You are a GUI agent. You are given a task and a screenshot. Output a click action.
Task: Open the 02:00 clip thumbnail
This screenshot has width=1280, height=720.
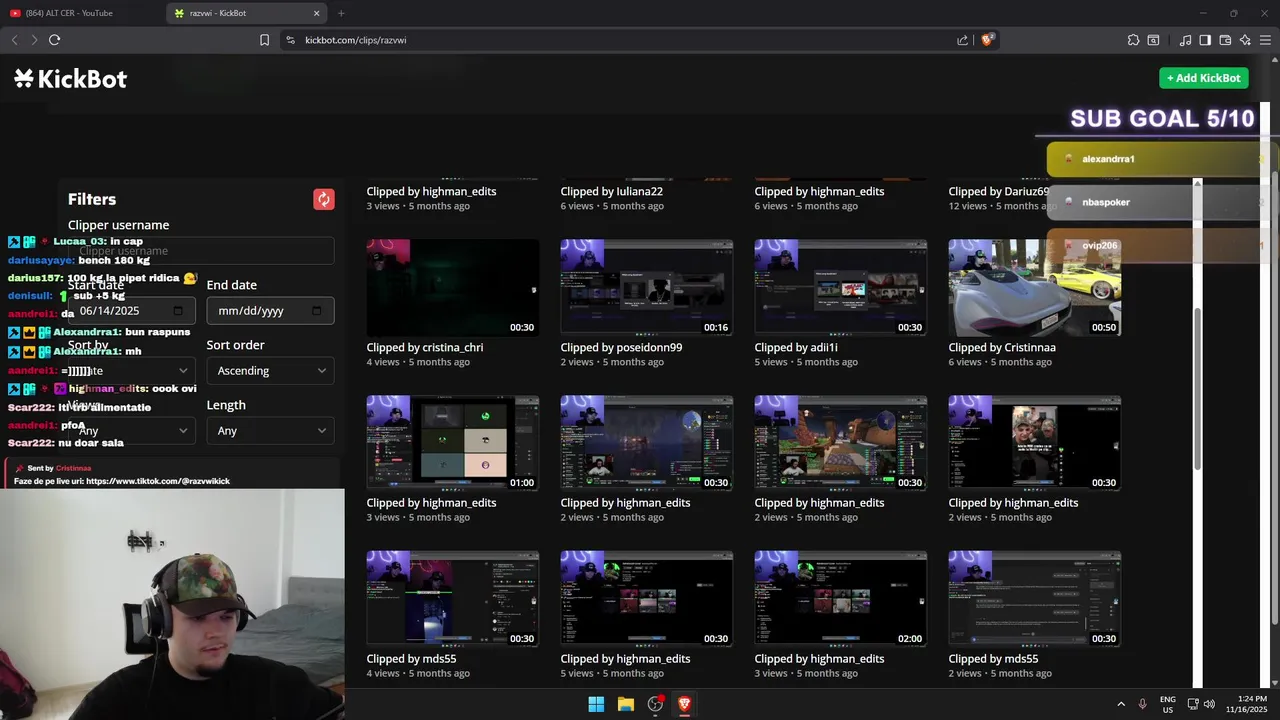click(x=841, y=598)
